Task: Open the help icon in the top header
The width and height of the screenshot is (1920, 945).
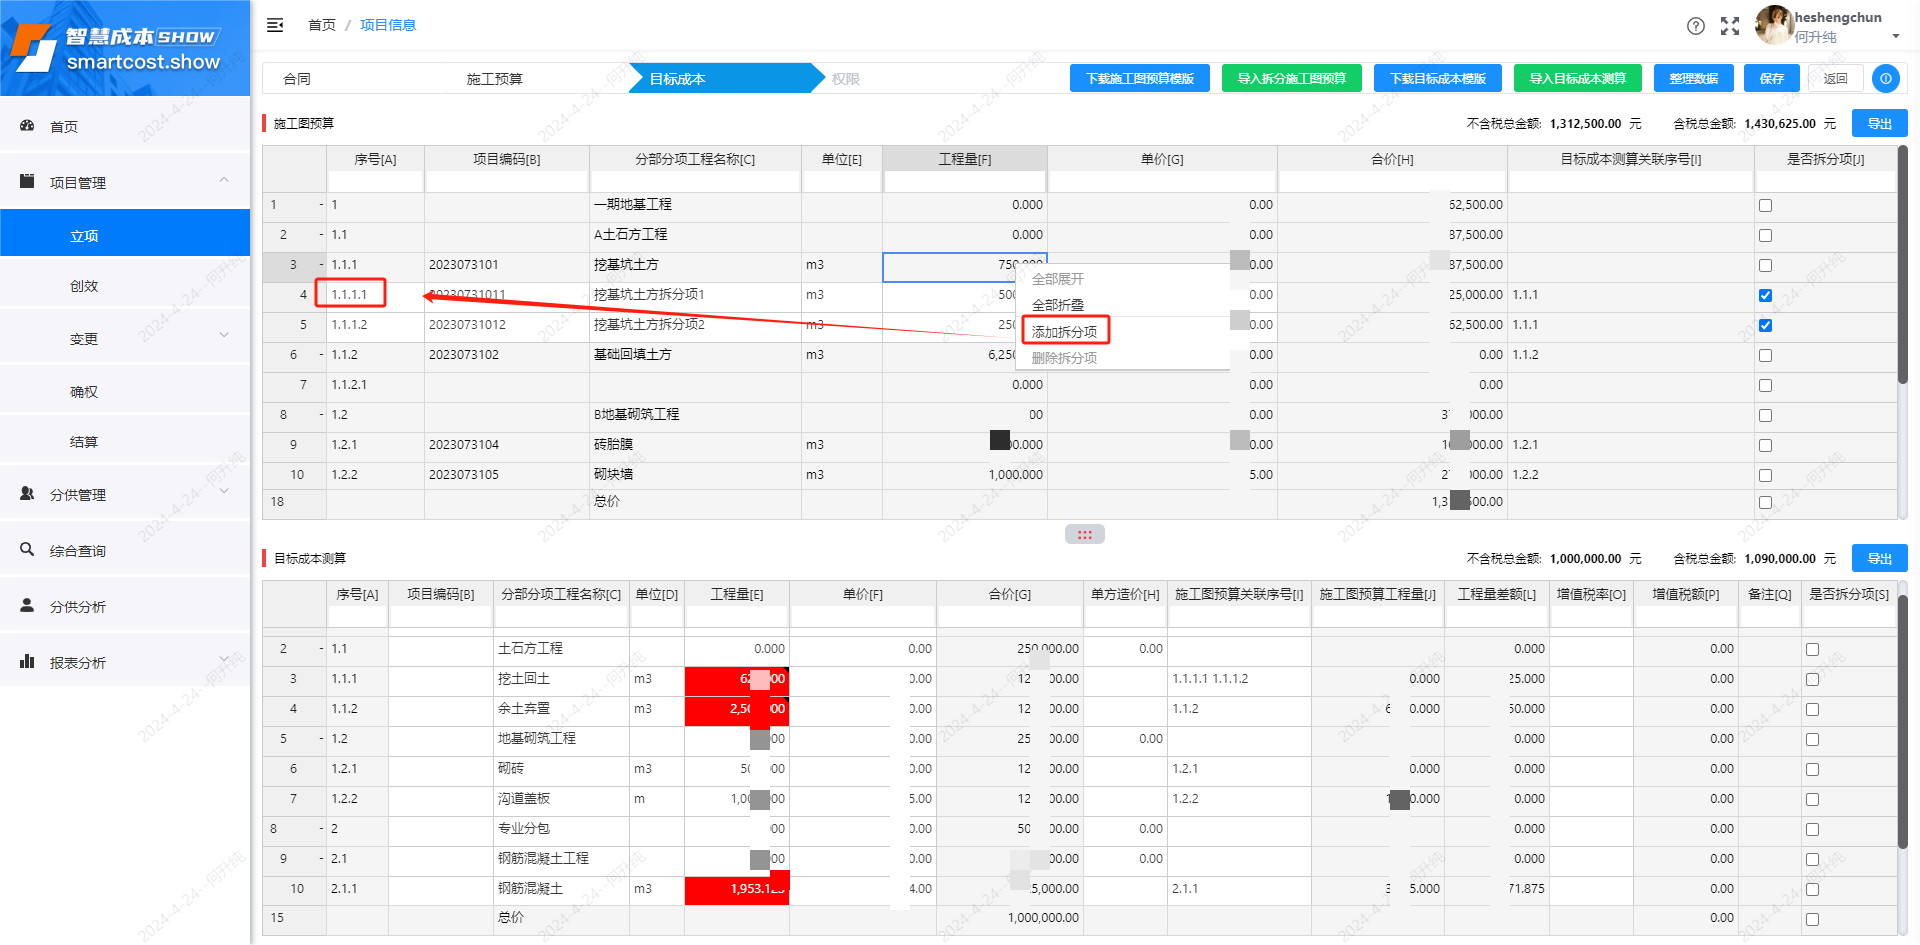Action: pyautogui.click(x=1696, y=27)
